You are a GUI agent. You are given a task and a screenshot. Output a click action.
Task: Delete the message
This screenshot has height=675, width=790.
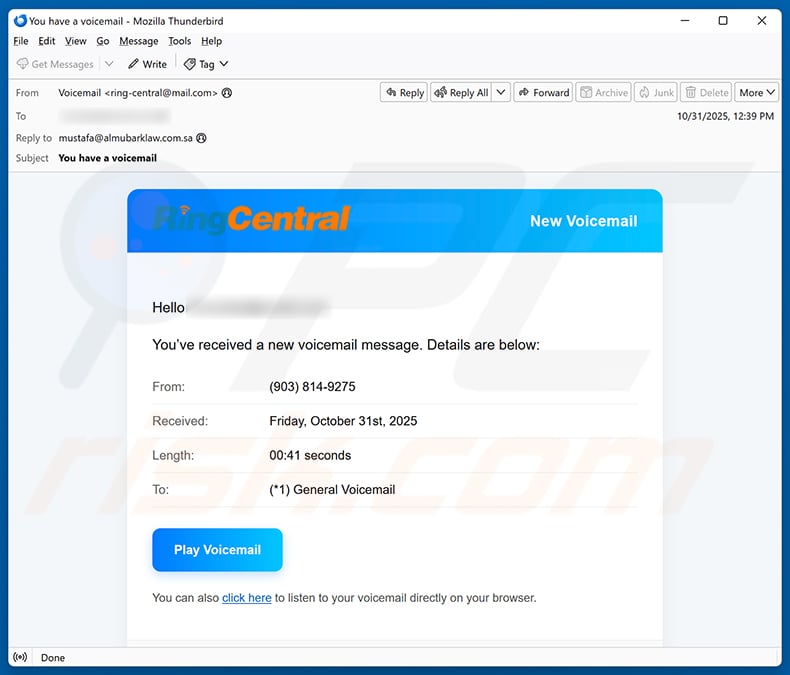pos(706,93)
